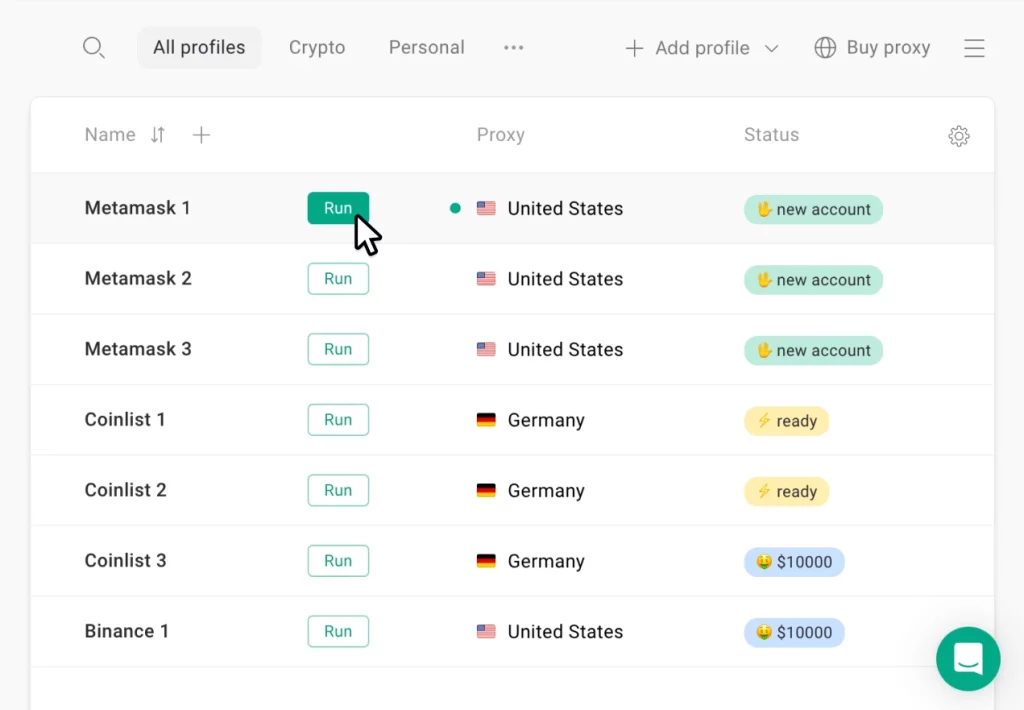Click the green proxy status dot for Metamask 1
1024x710 pixels.
[x=455, y=208]
